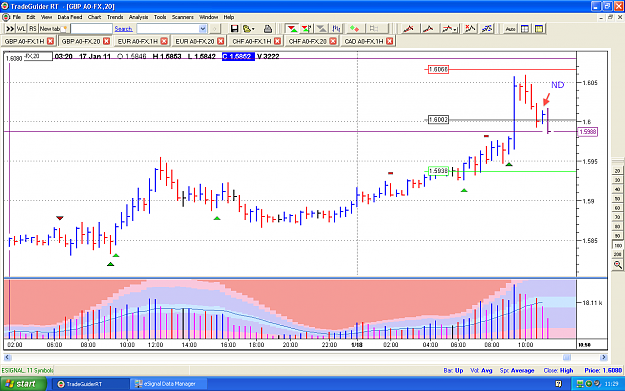Switch to the EUR A0-FX,20 tab

coord(195,41)
